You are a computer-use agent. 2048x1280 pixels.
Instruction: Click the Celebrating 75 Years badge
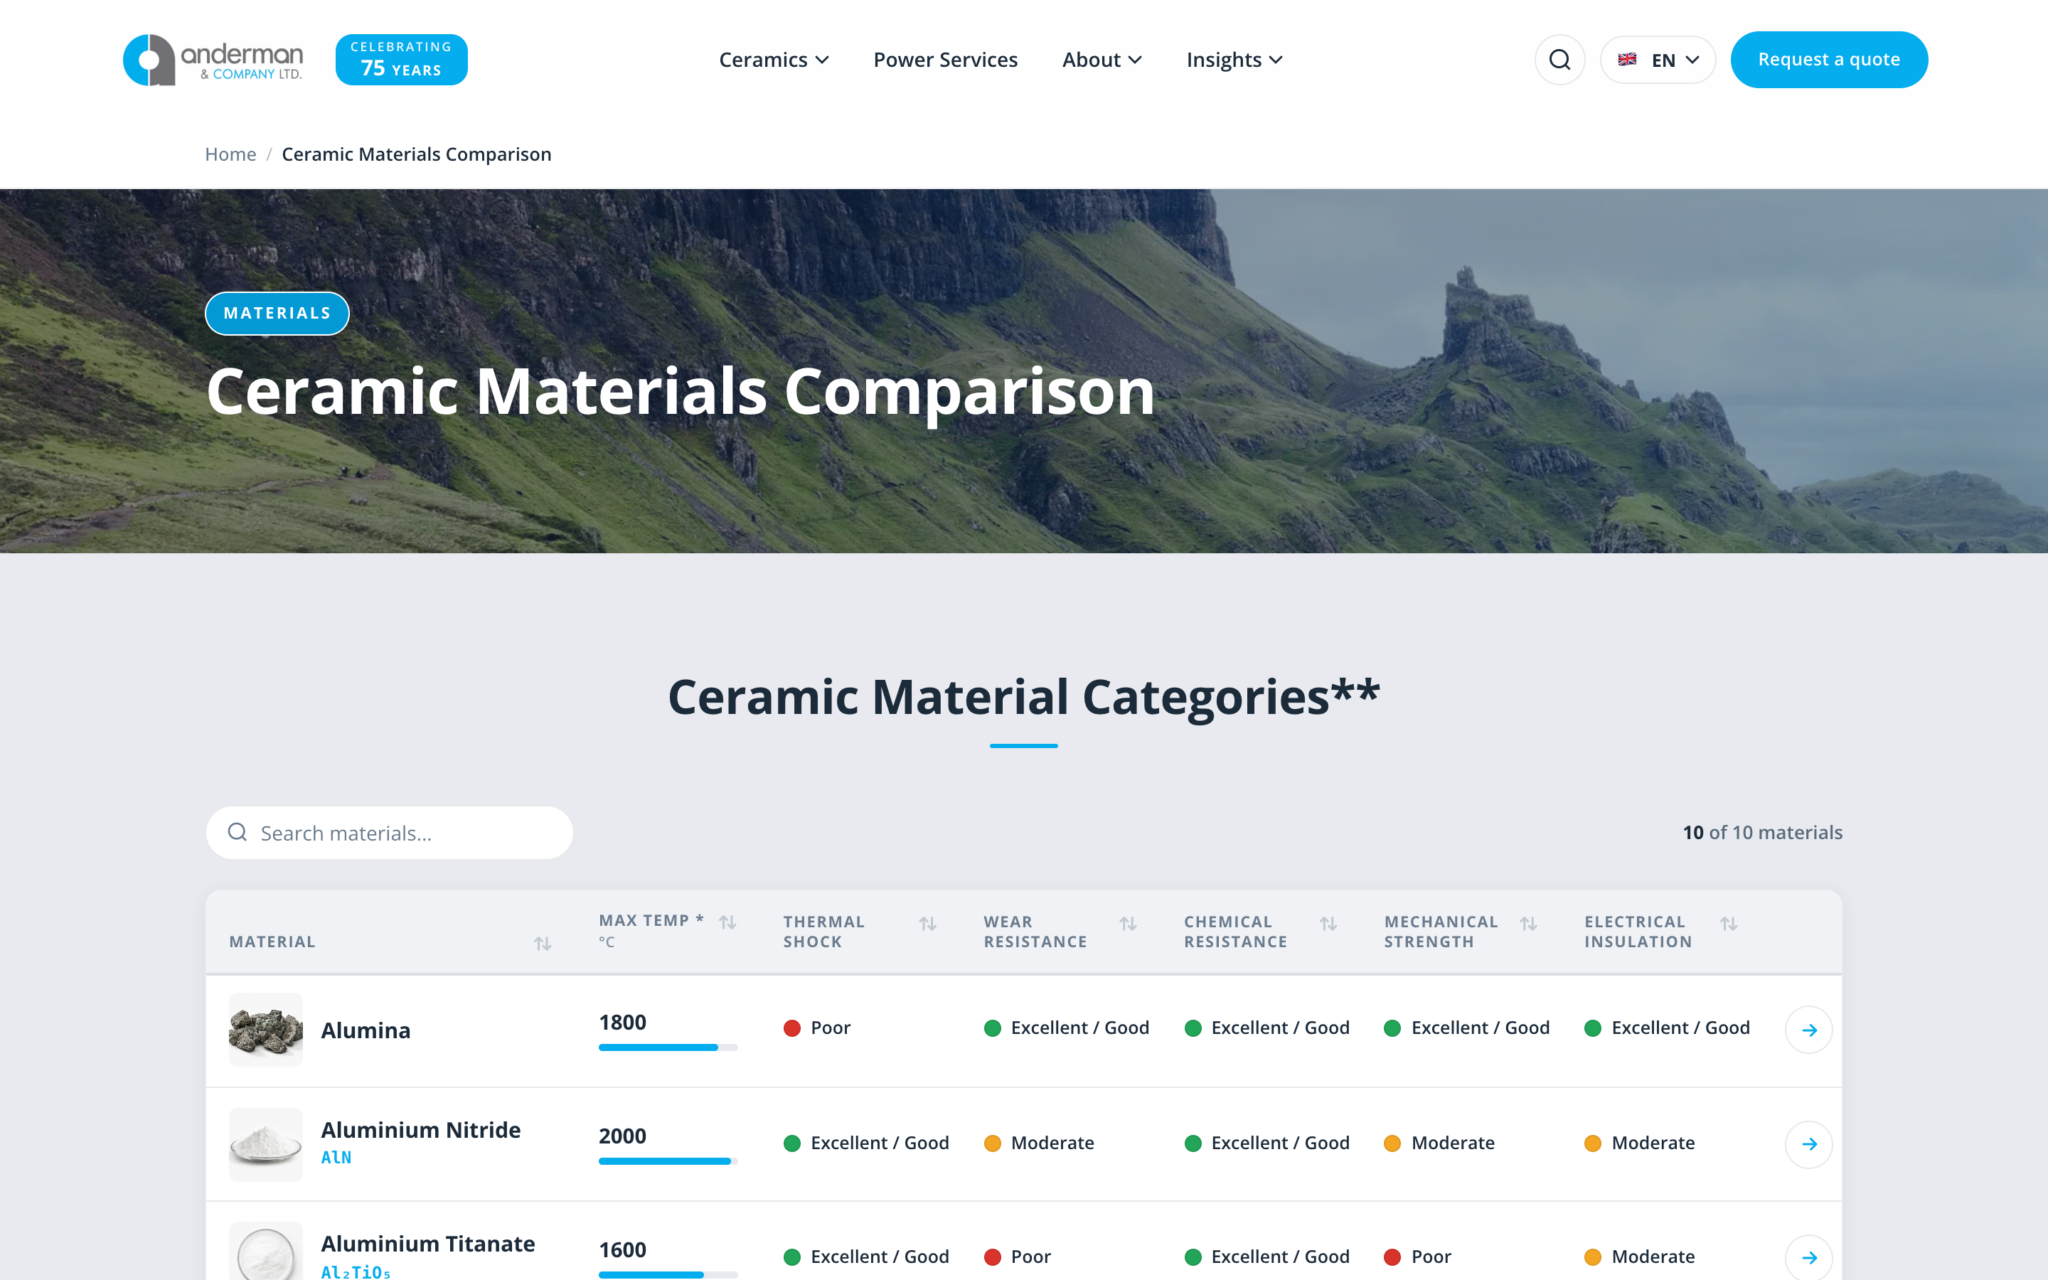[x=401, y=60]
